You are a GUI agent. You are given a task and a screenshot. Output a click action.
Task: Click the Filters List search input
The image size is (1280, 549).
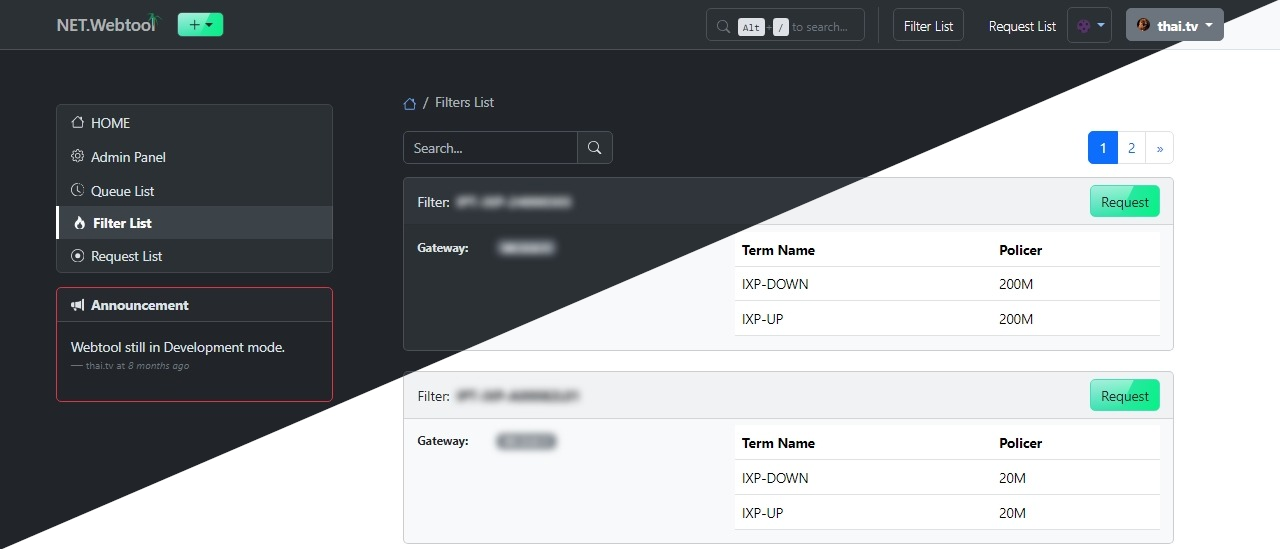point(490,148)
